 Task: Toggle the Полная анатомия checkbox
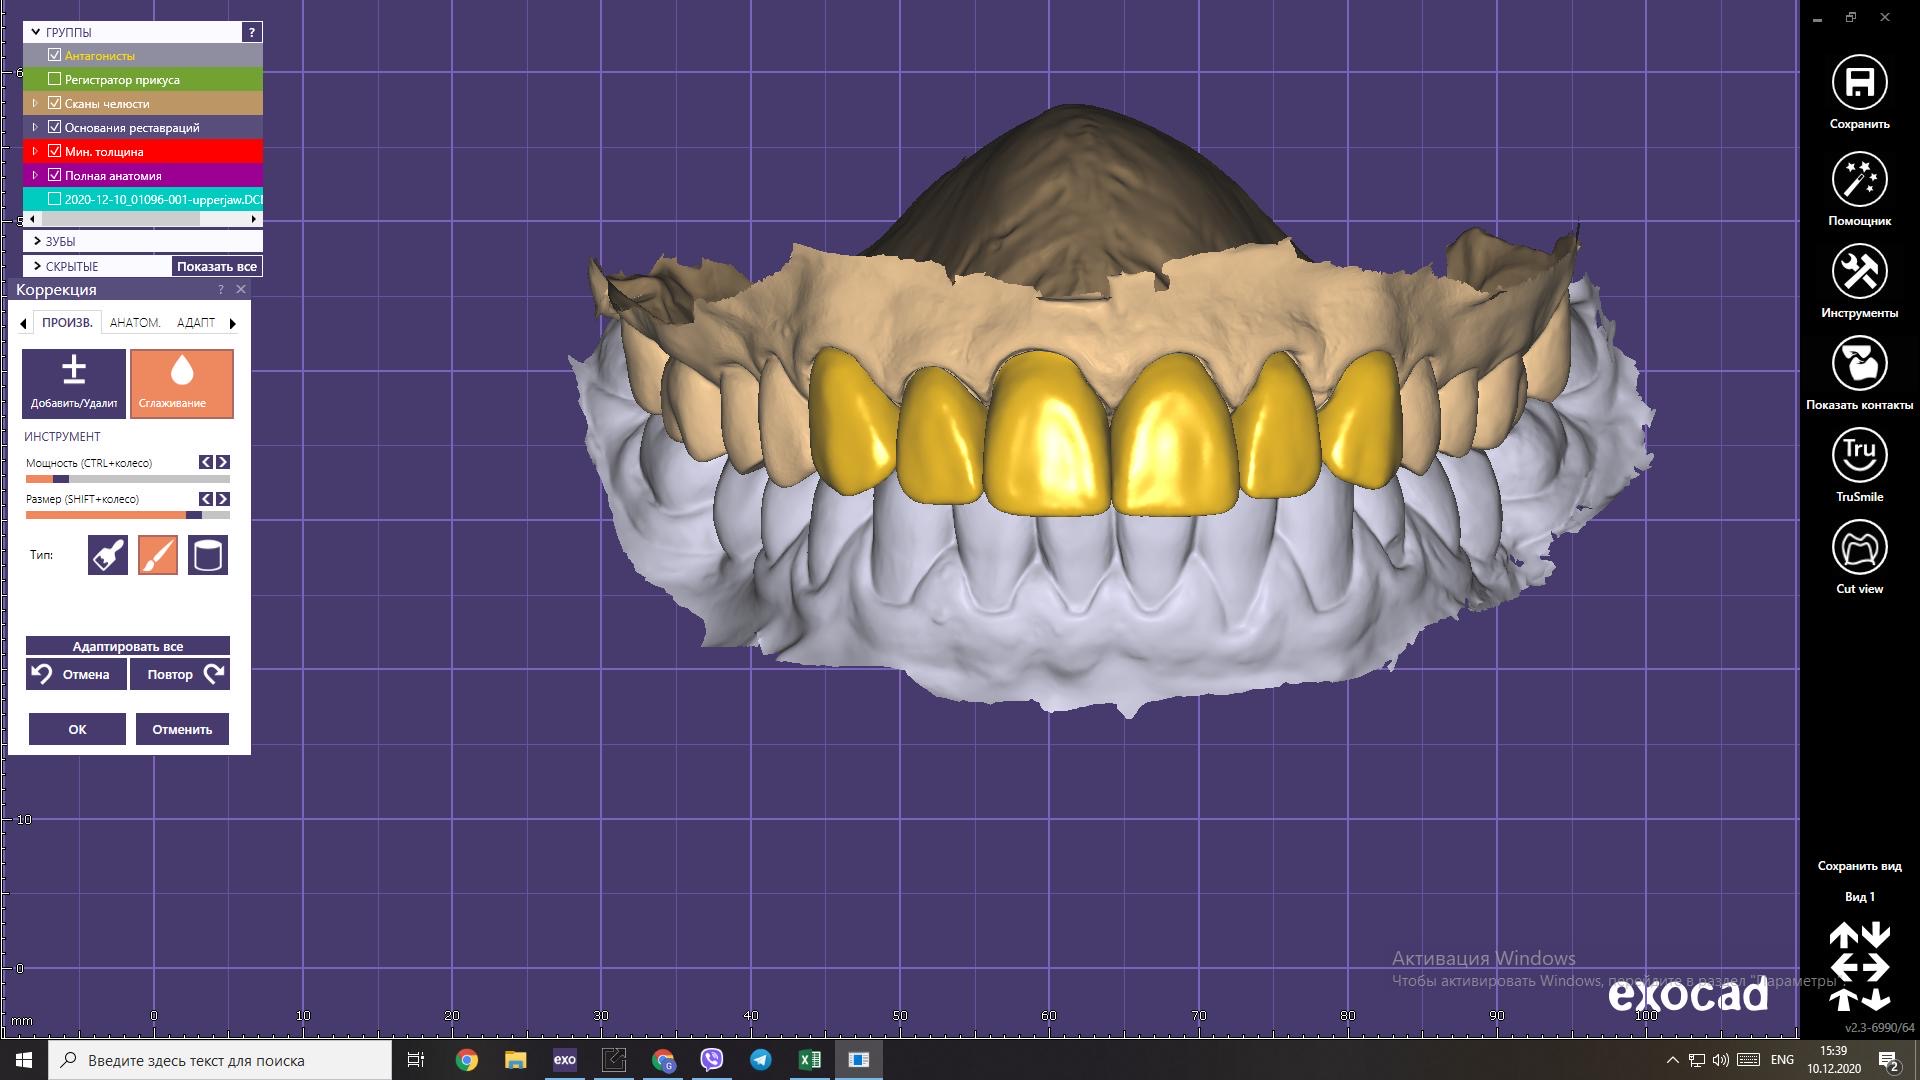pyautogui.click(x=55, y=175)
